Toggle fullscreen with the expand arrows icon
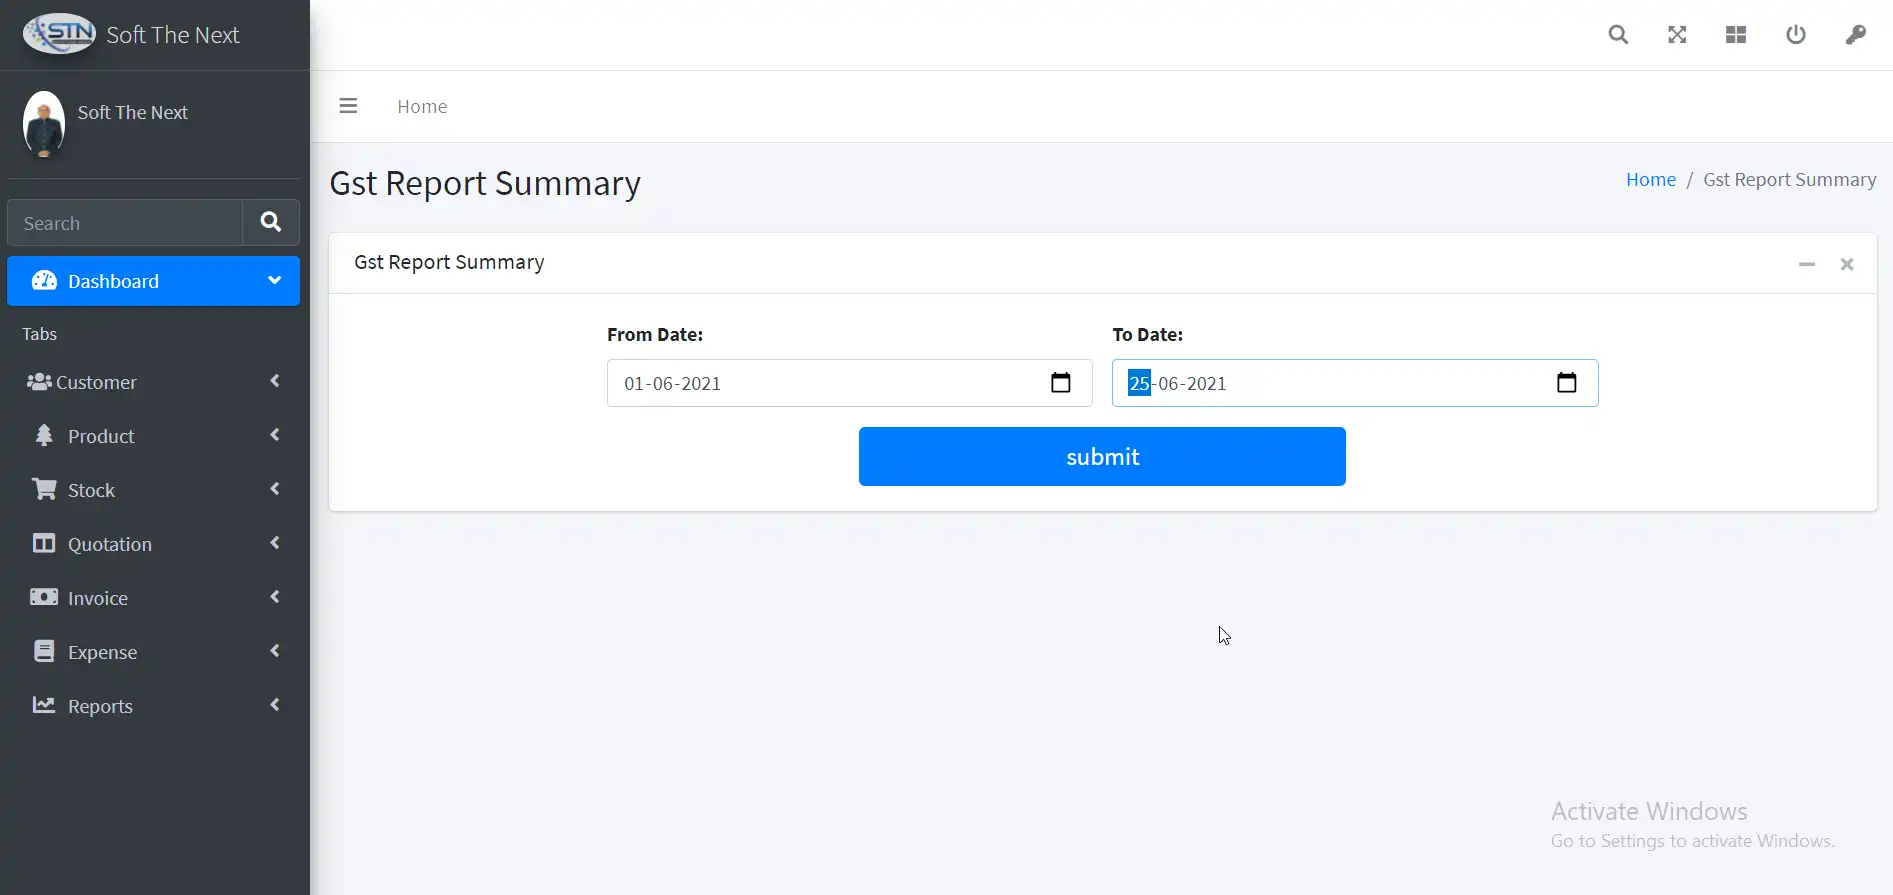This screenshot has height=895, width=1893. pyautogui.click(x=1677, y=35)
